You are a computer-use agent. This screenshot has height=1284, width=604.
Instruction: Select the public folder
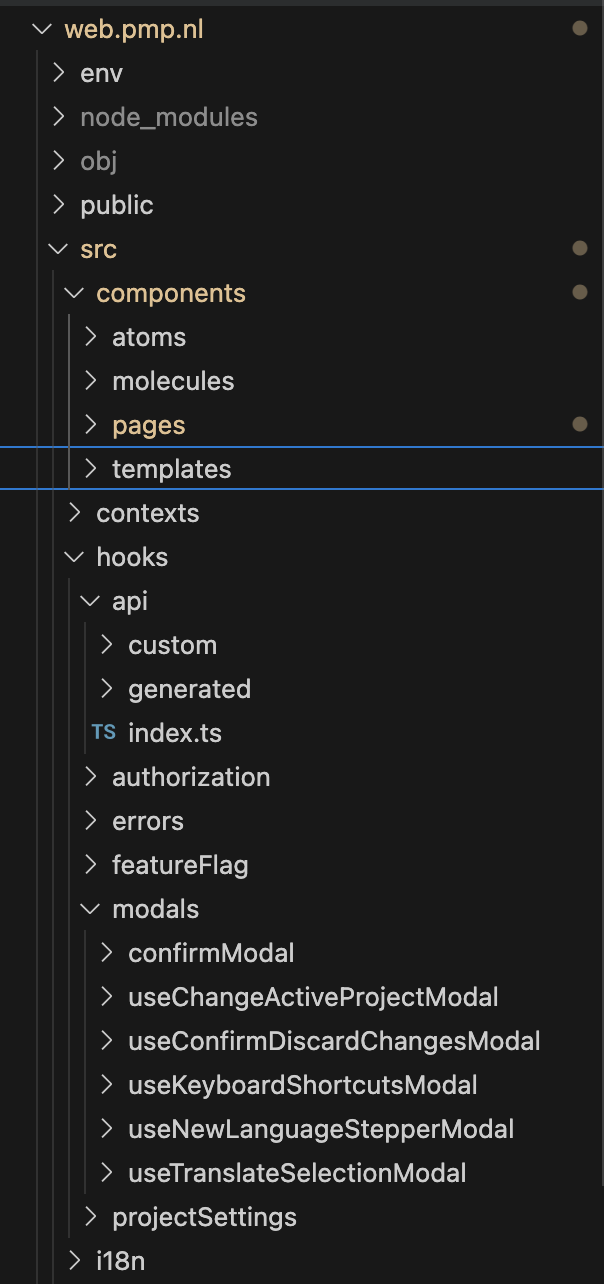[x=117, y=205]
